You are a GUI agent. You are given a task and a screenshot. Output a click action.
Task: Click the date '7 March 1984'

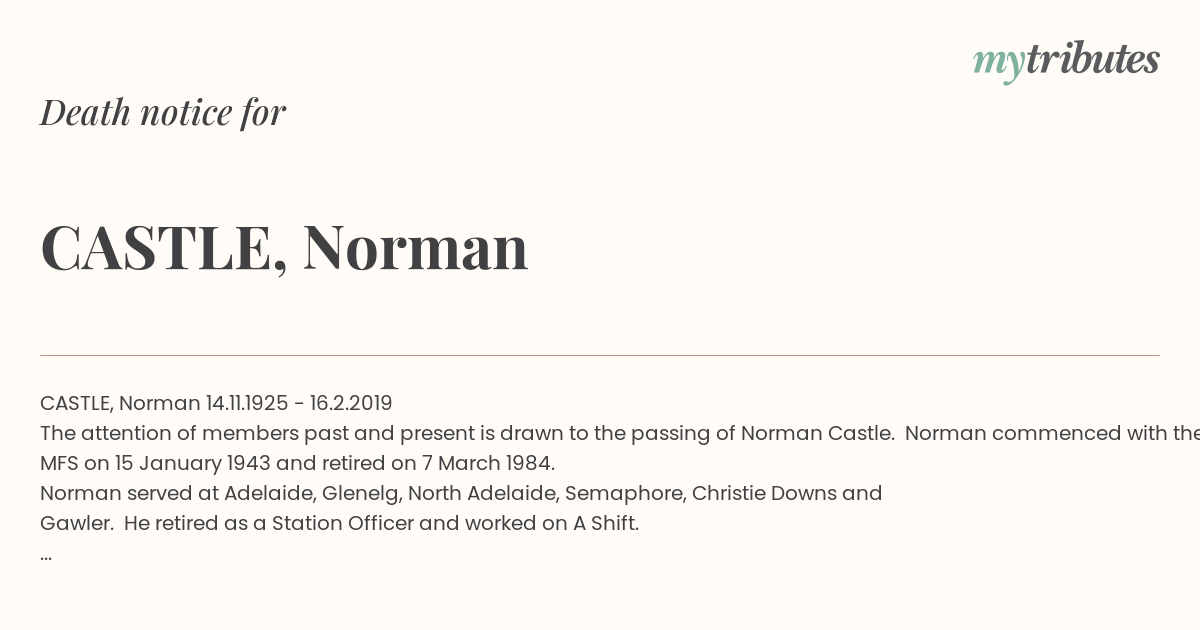point(487,463)
